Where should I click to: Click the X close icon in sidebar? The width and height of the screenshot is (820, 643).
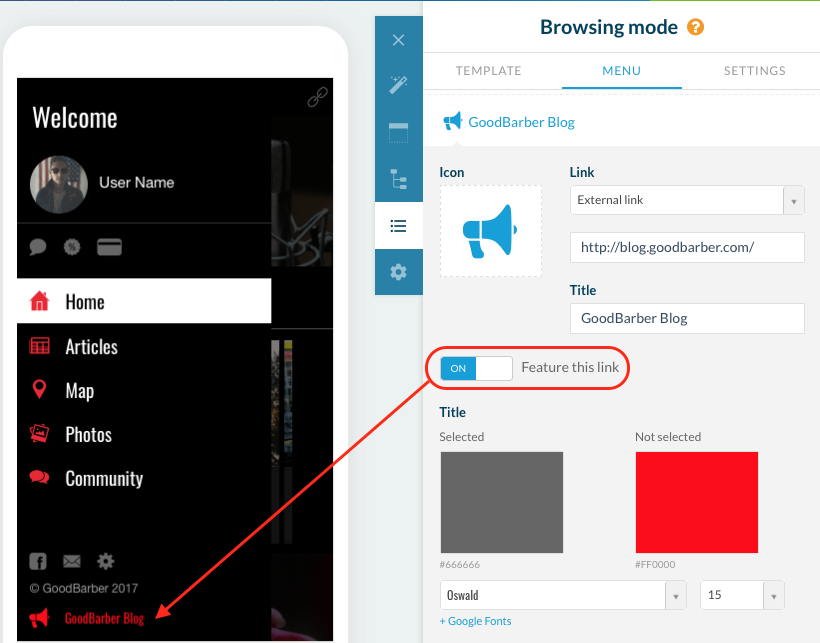pos(398,41)
